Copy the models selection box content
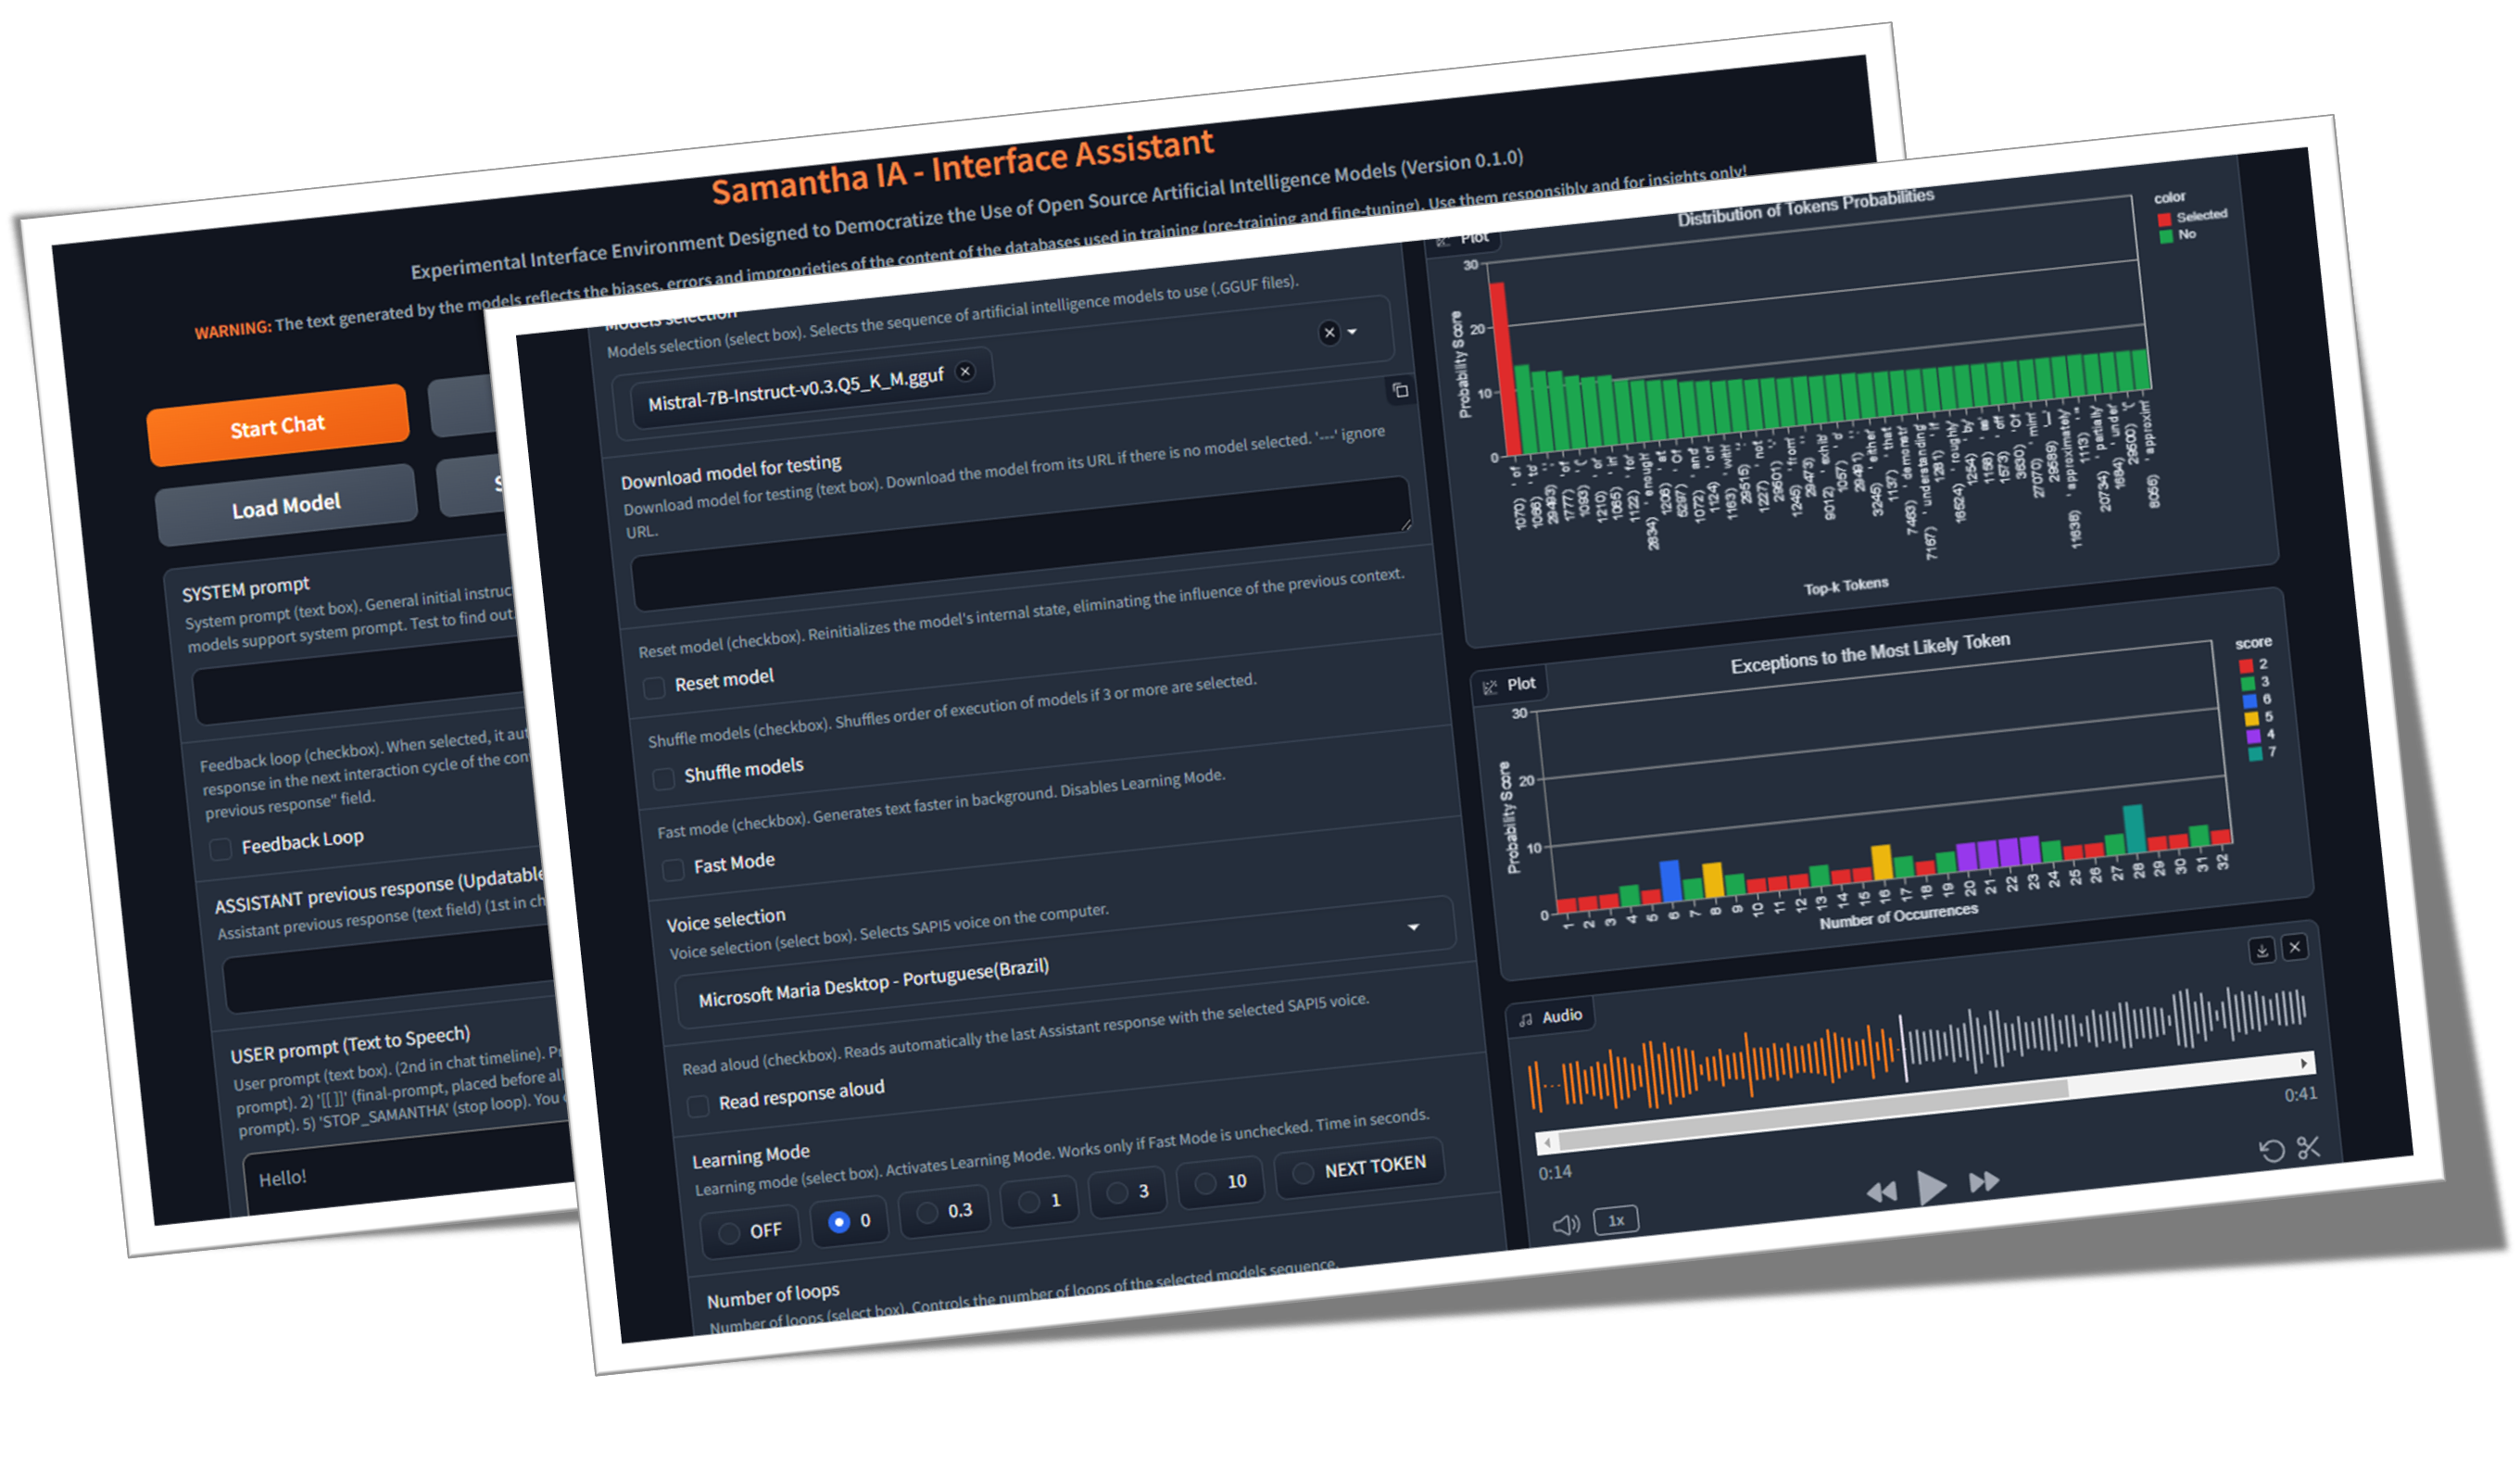Viewport: 2520px width, 1463px height. 1400,390
